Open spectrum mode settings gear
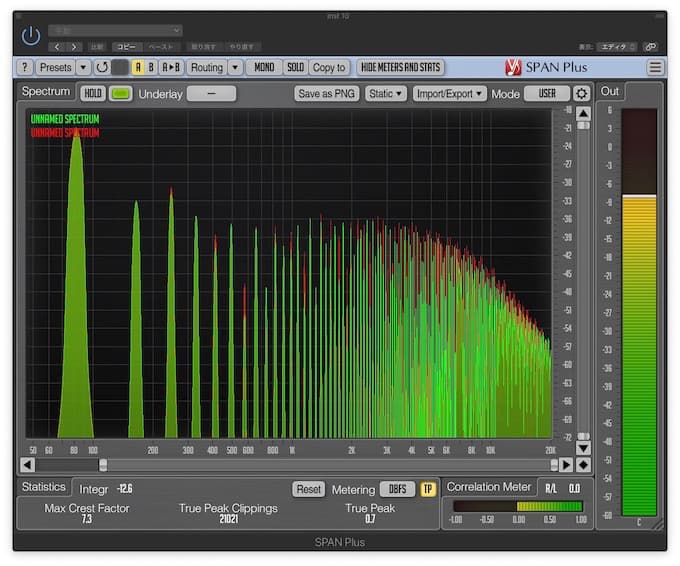 [x=581, y=93]
